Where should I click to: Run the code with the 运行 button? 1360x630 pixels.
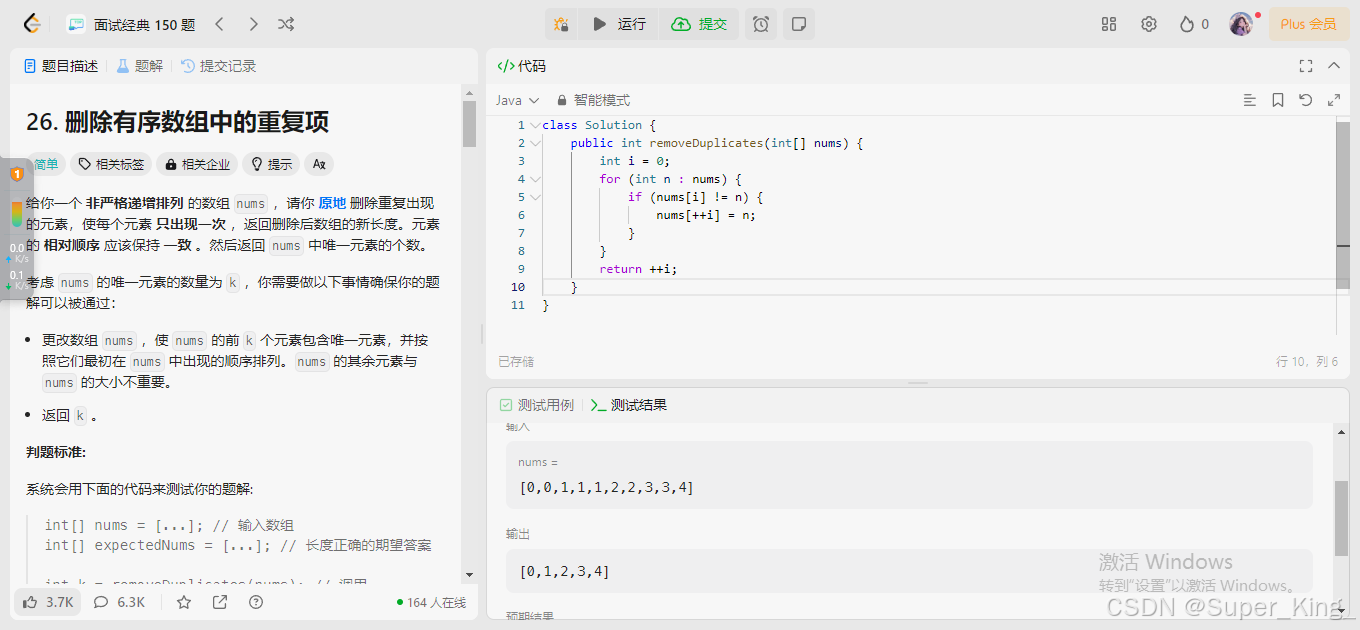point(619,25)
